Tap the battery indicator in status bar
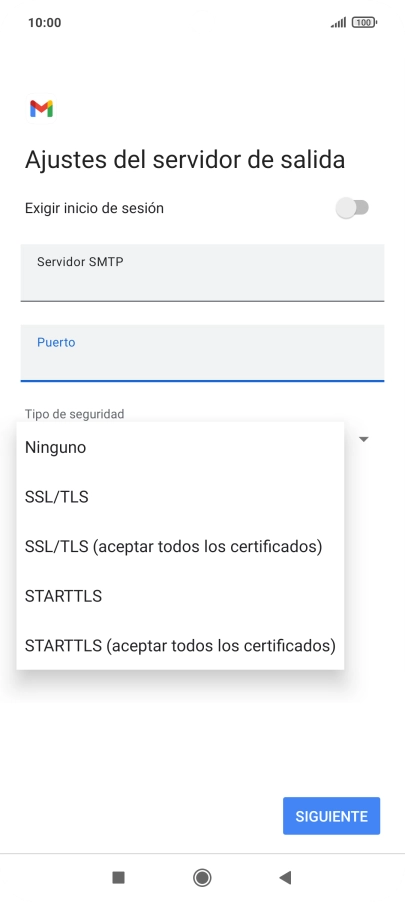The image size is (405, 902). point(364,22)
